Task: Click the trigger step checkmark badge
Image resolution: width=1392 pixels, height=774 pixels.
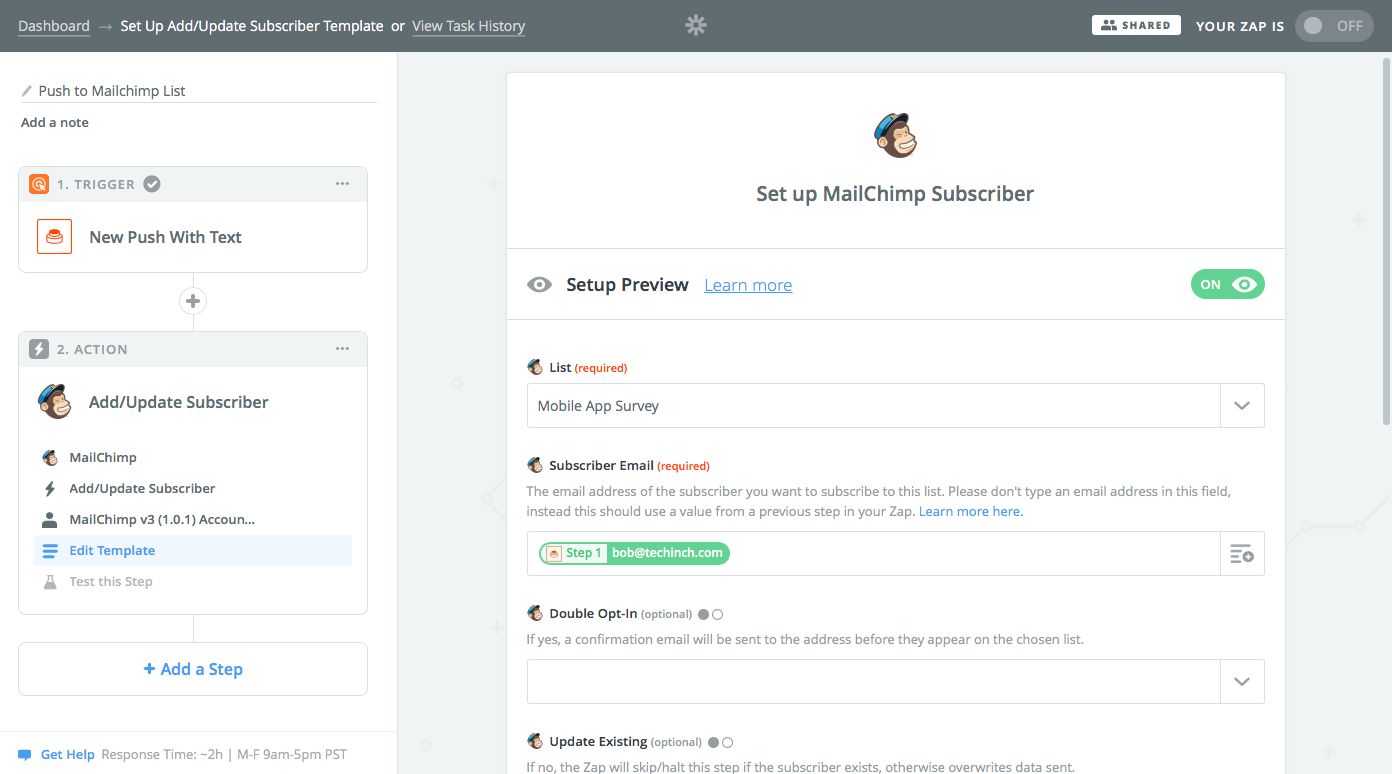Action: pos(152,184)
